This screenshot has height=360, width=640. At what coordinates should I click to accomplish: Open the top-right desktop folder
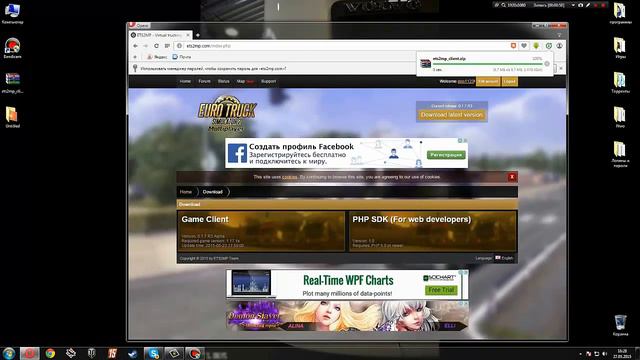pyautogui.click(x=620, y=13)
